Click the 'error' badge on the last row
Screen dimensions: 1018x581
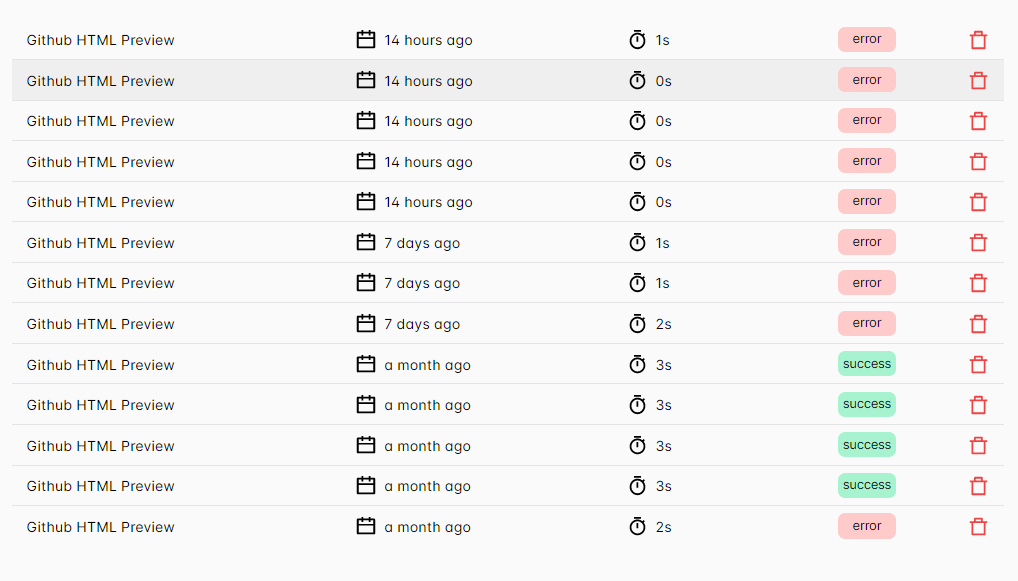tap(866, 525)
